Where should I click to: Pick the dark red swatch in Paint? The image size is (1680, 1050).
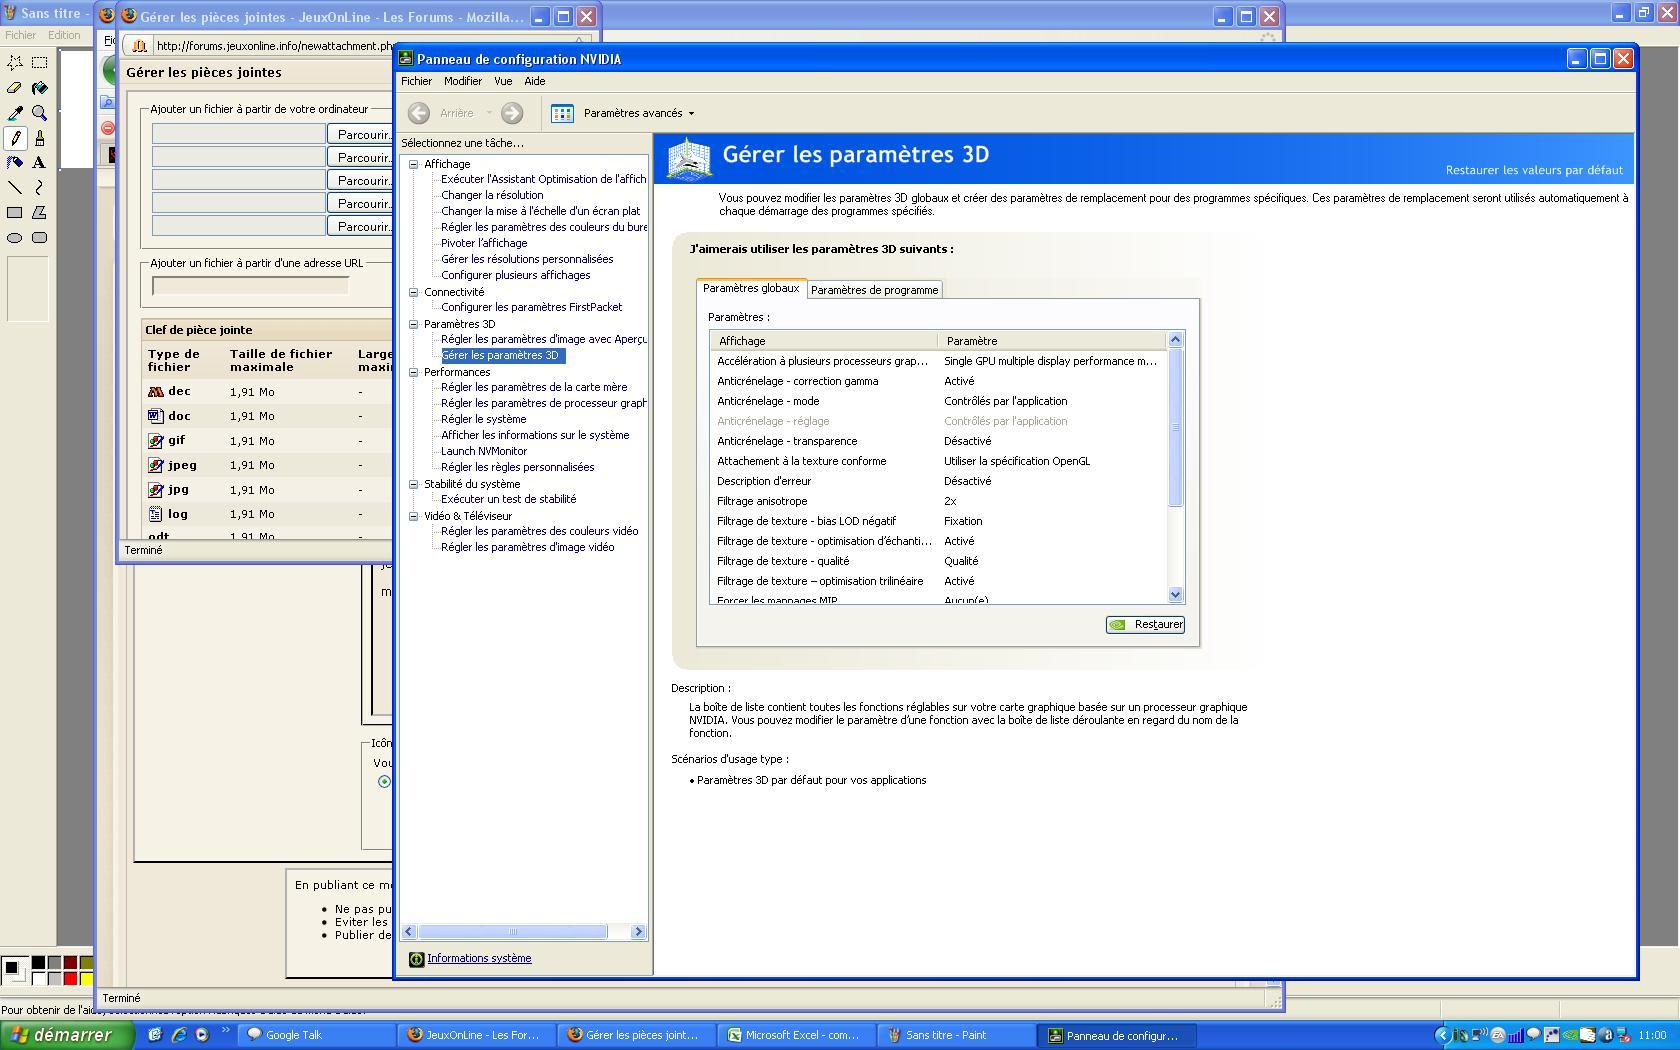[70, 962]
